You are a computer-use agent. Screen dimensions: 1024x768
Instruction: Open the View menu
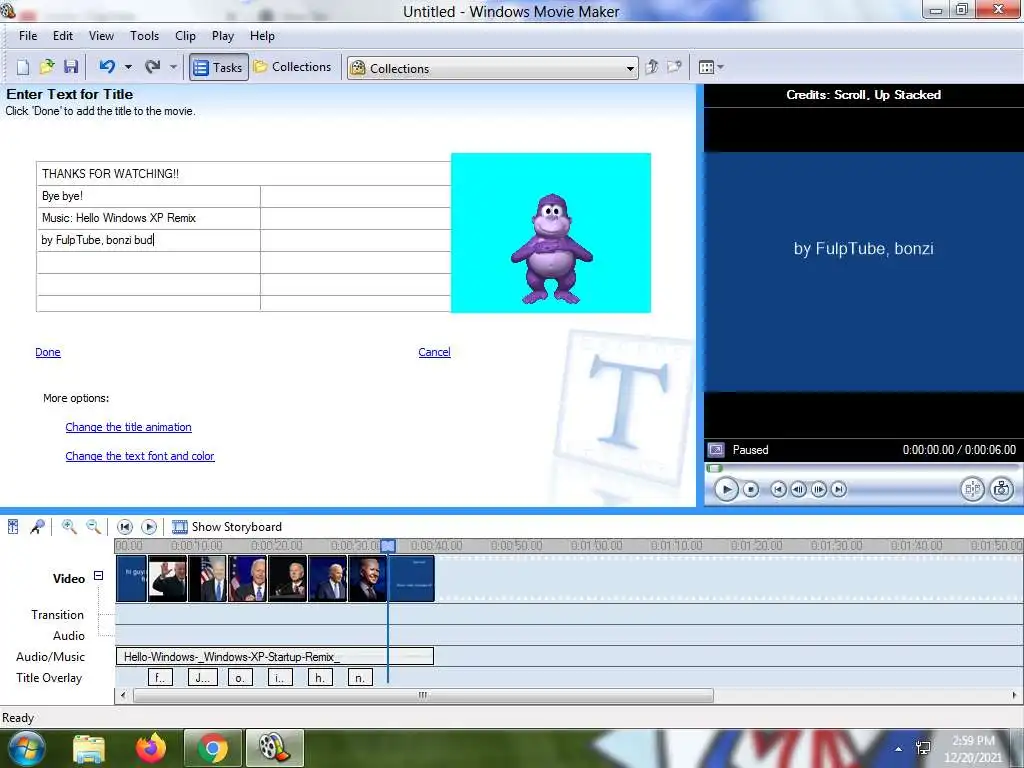click(x=101, y=36)
